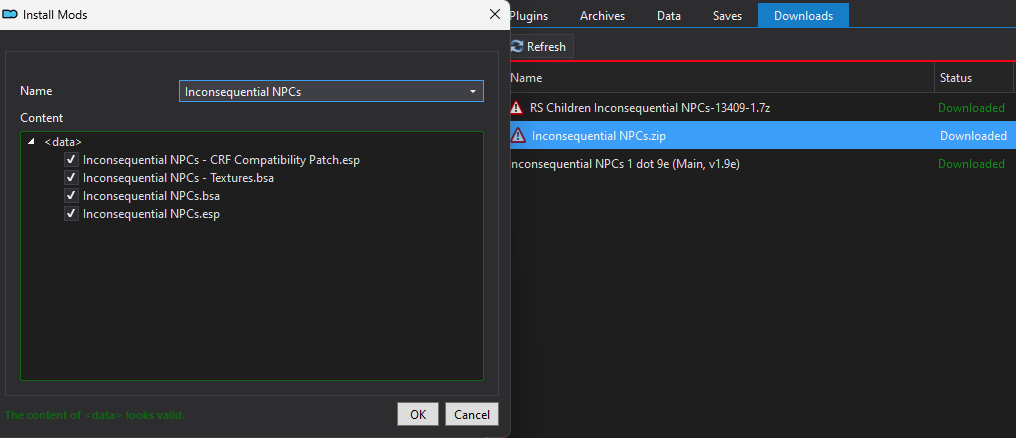Image resolution: width=1016 pixels, height=438 pixels.
Task: Click the Name input field text
Action: pos(243,92)
